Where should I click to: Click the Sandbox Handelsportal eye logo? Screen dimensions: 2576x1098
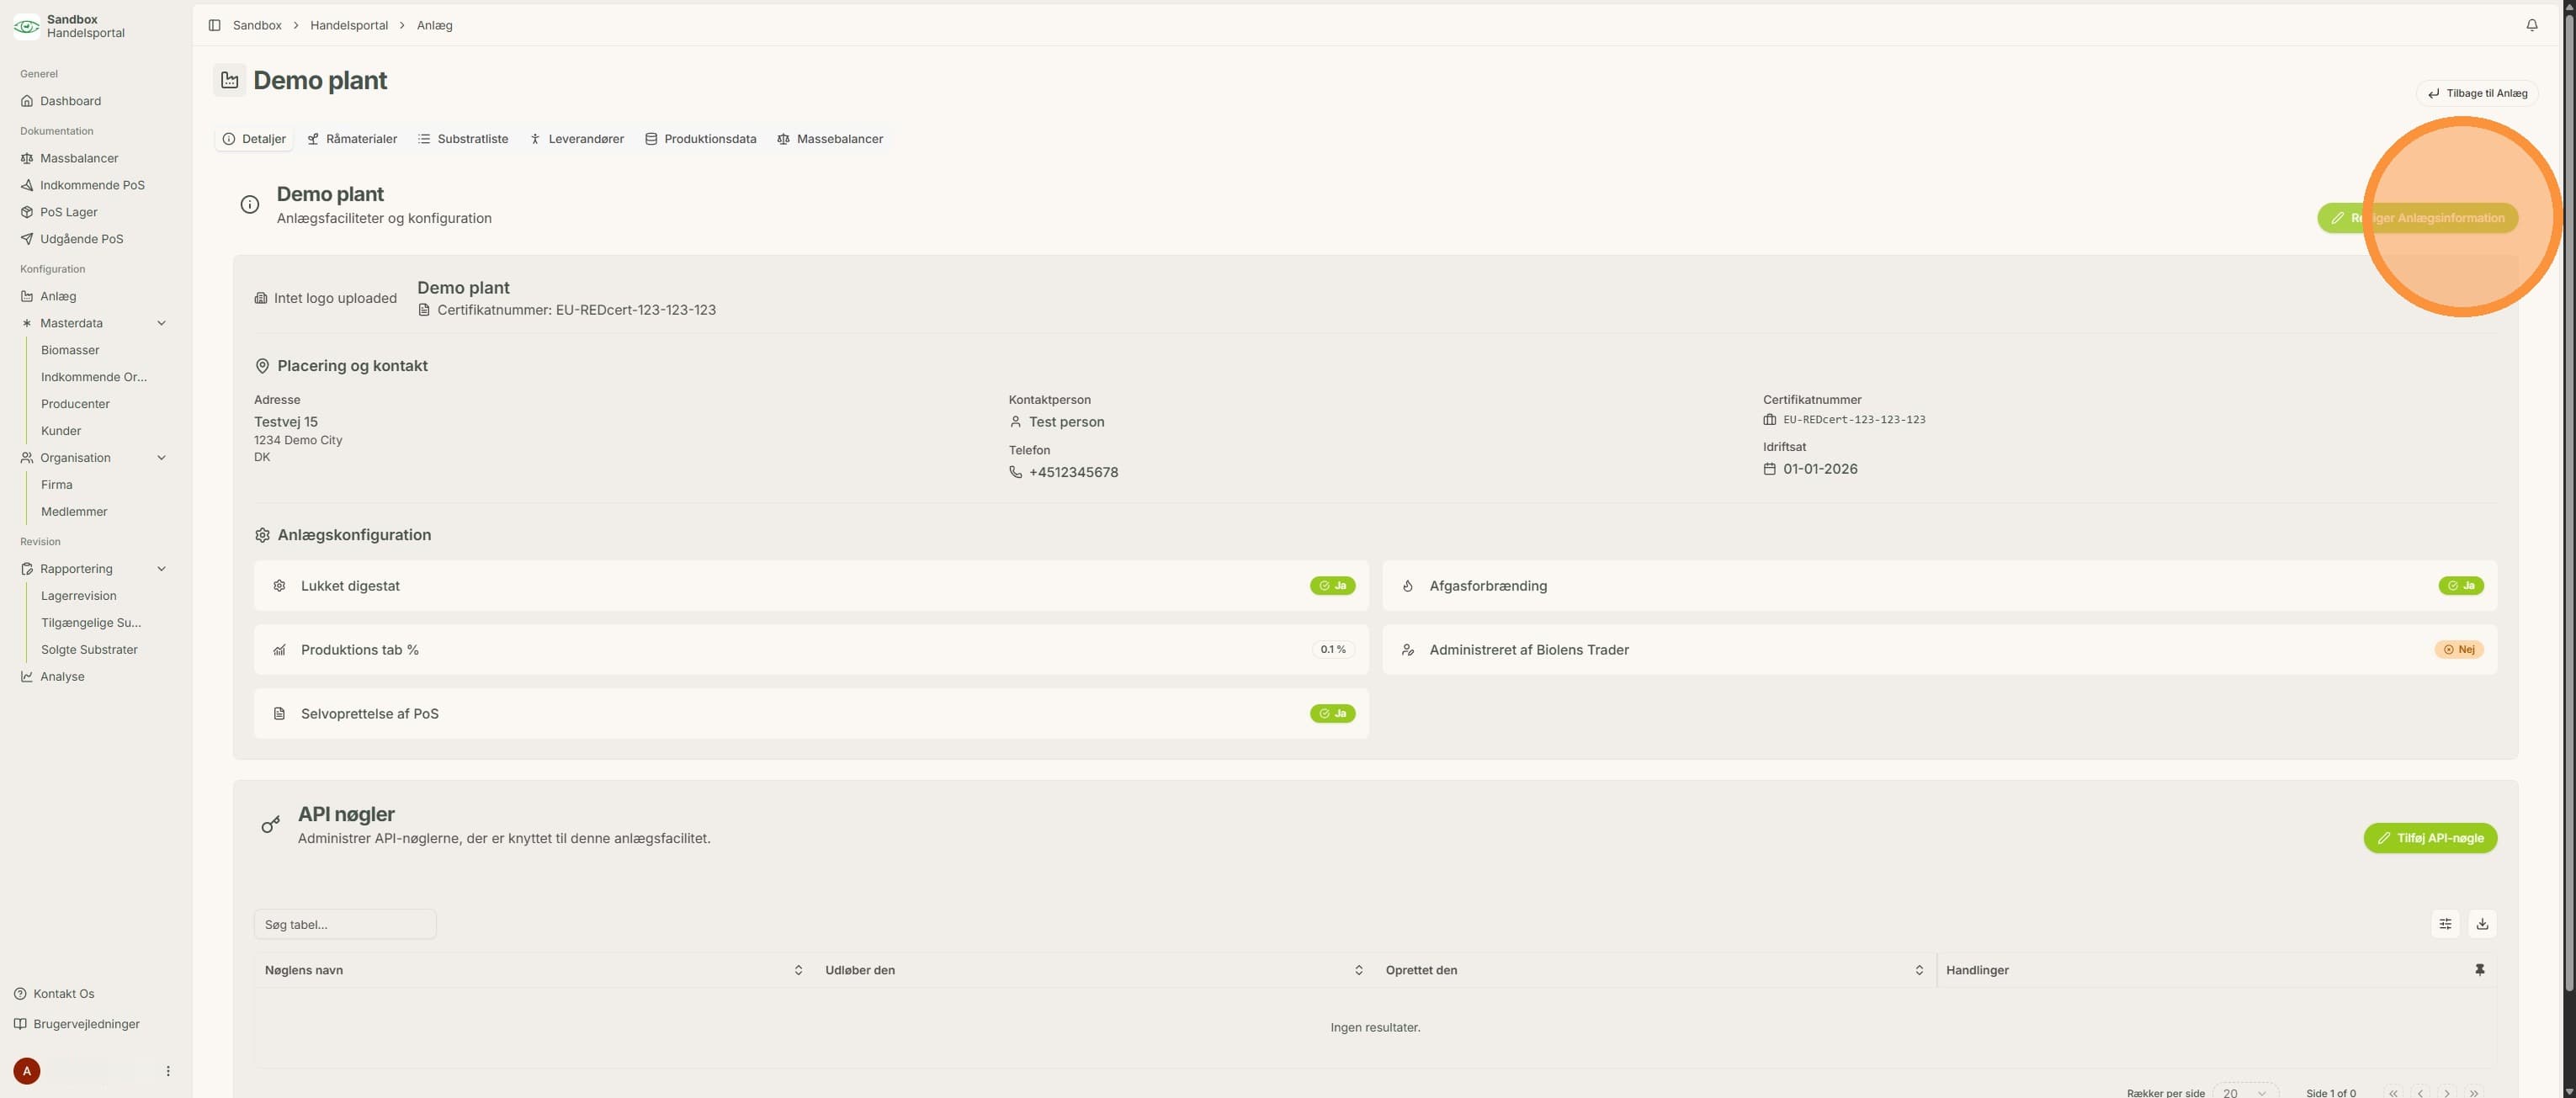(27, 26)
